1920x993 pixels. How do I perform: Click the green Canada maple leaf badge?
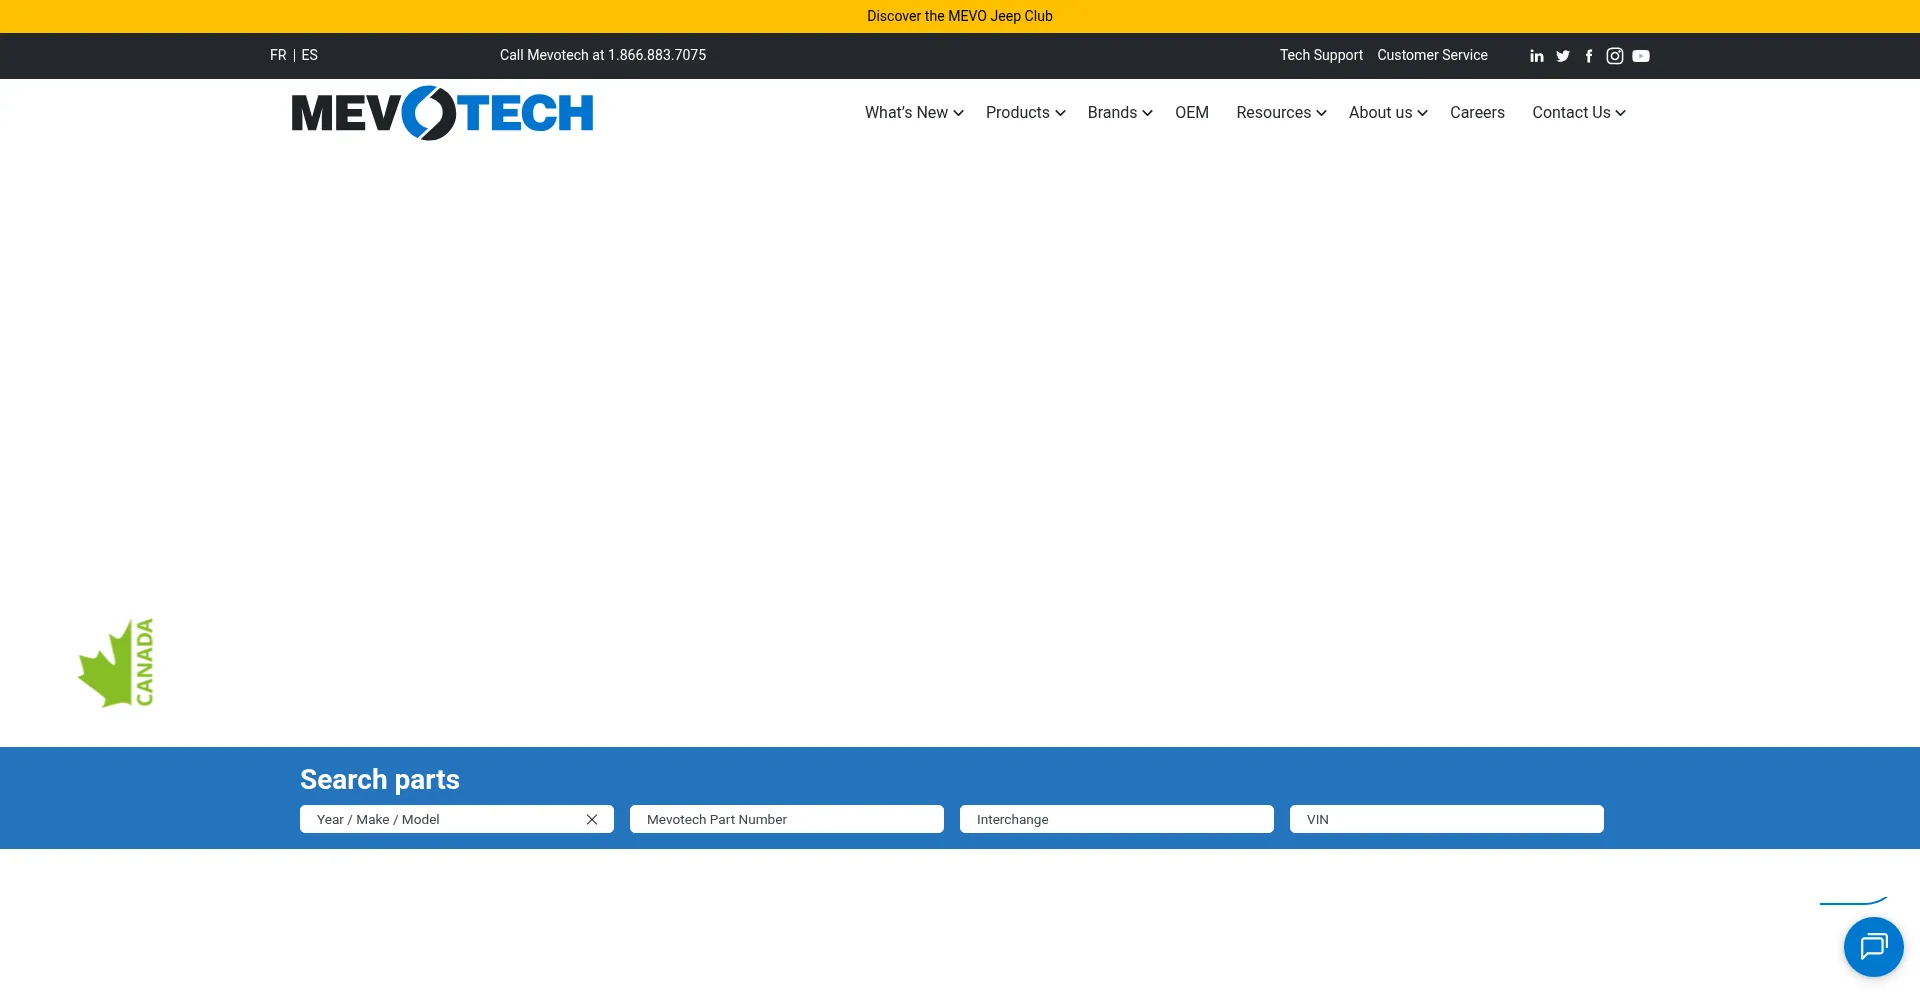pos(117,663)
